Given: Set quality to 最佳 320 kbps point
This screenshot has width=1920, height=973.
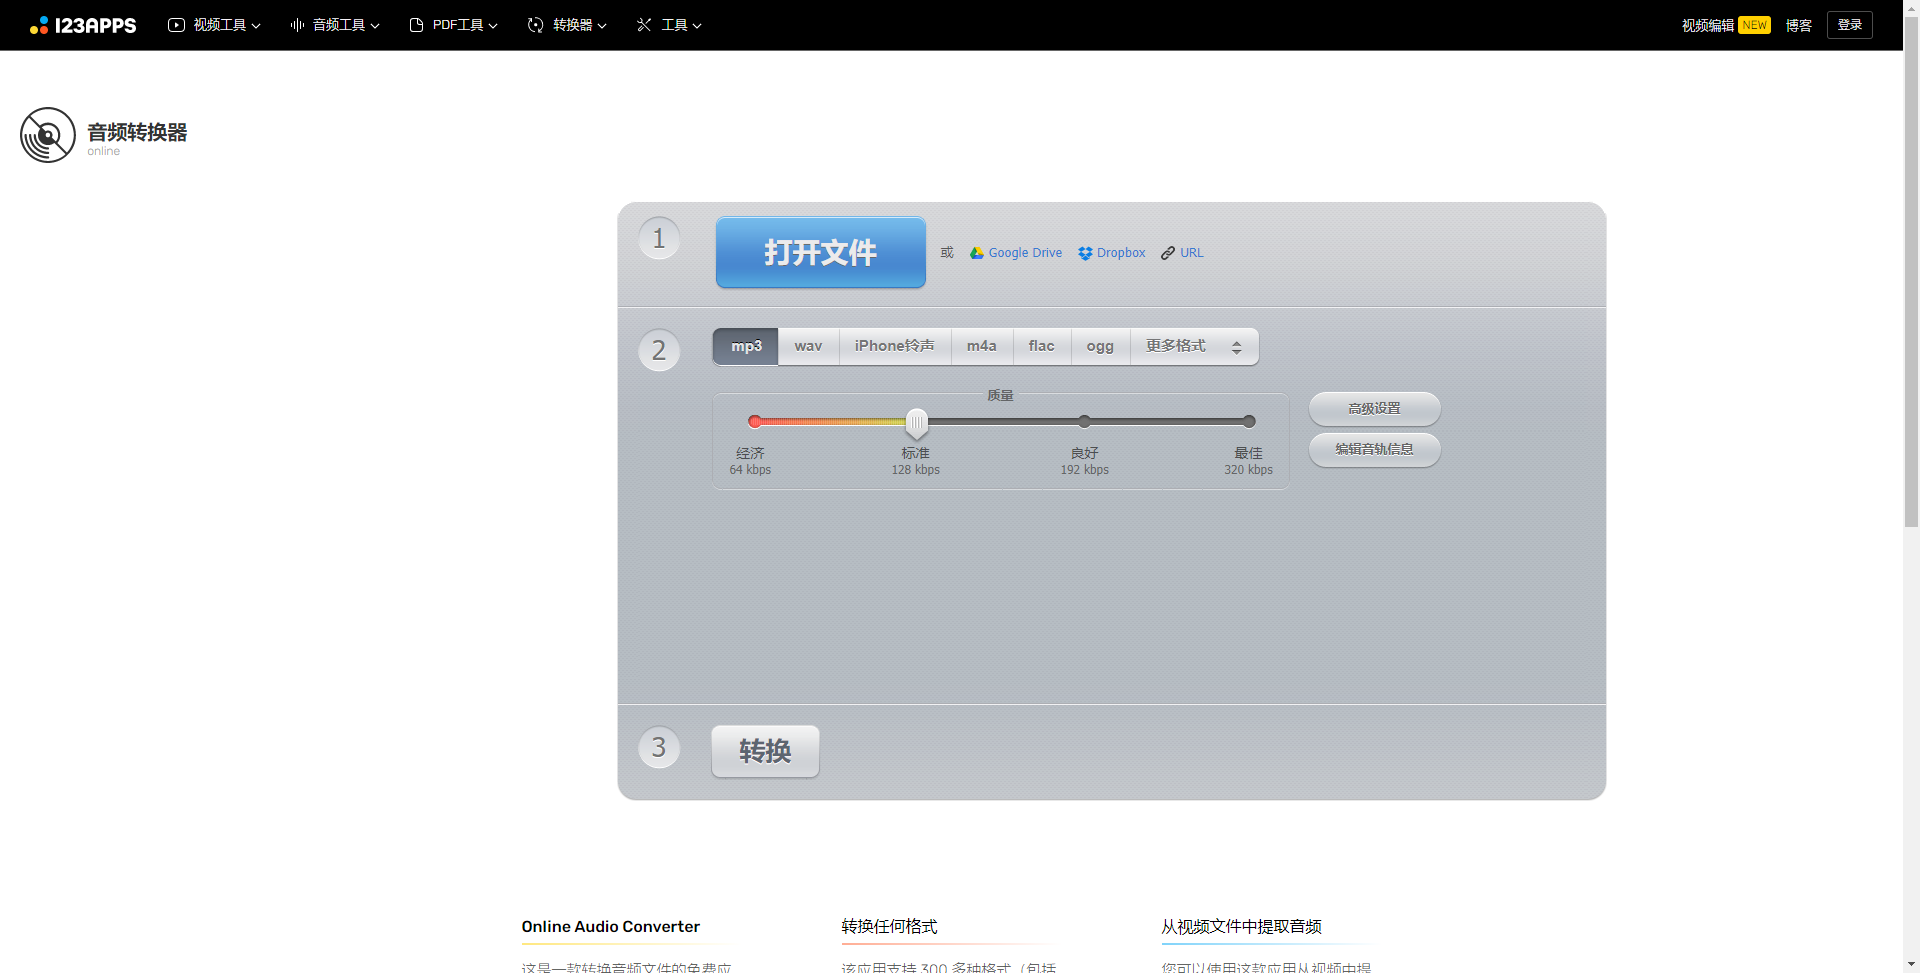Looking at the screenshot, I should click(1249, 421).
